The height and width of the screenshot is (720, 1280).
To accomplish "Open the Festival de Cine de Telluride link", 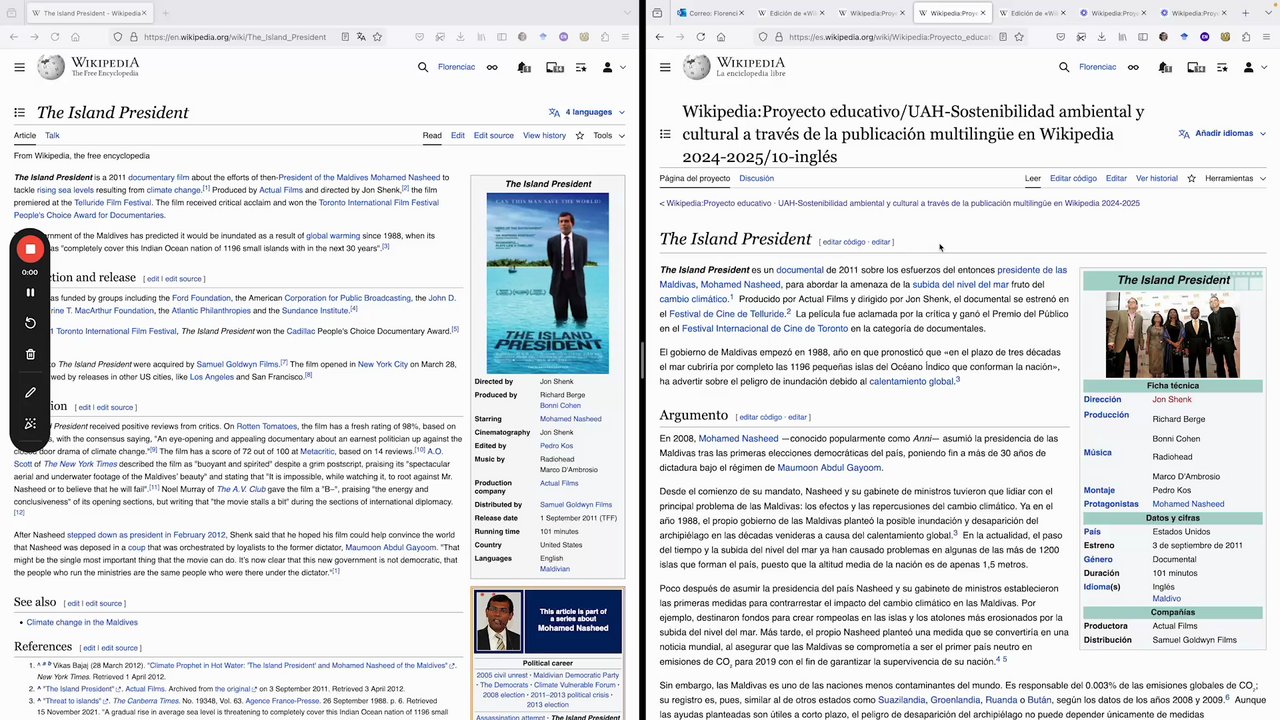I will (726, 314).
